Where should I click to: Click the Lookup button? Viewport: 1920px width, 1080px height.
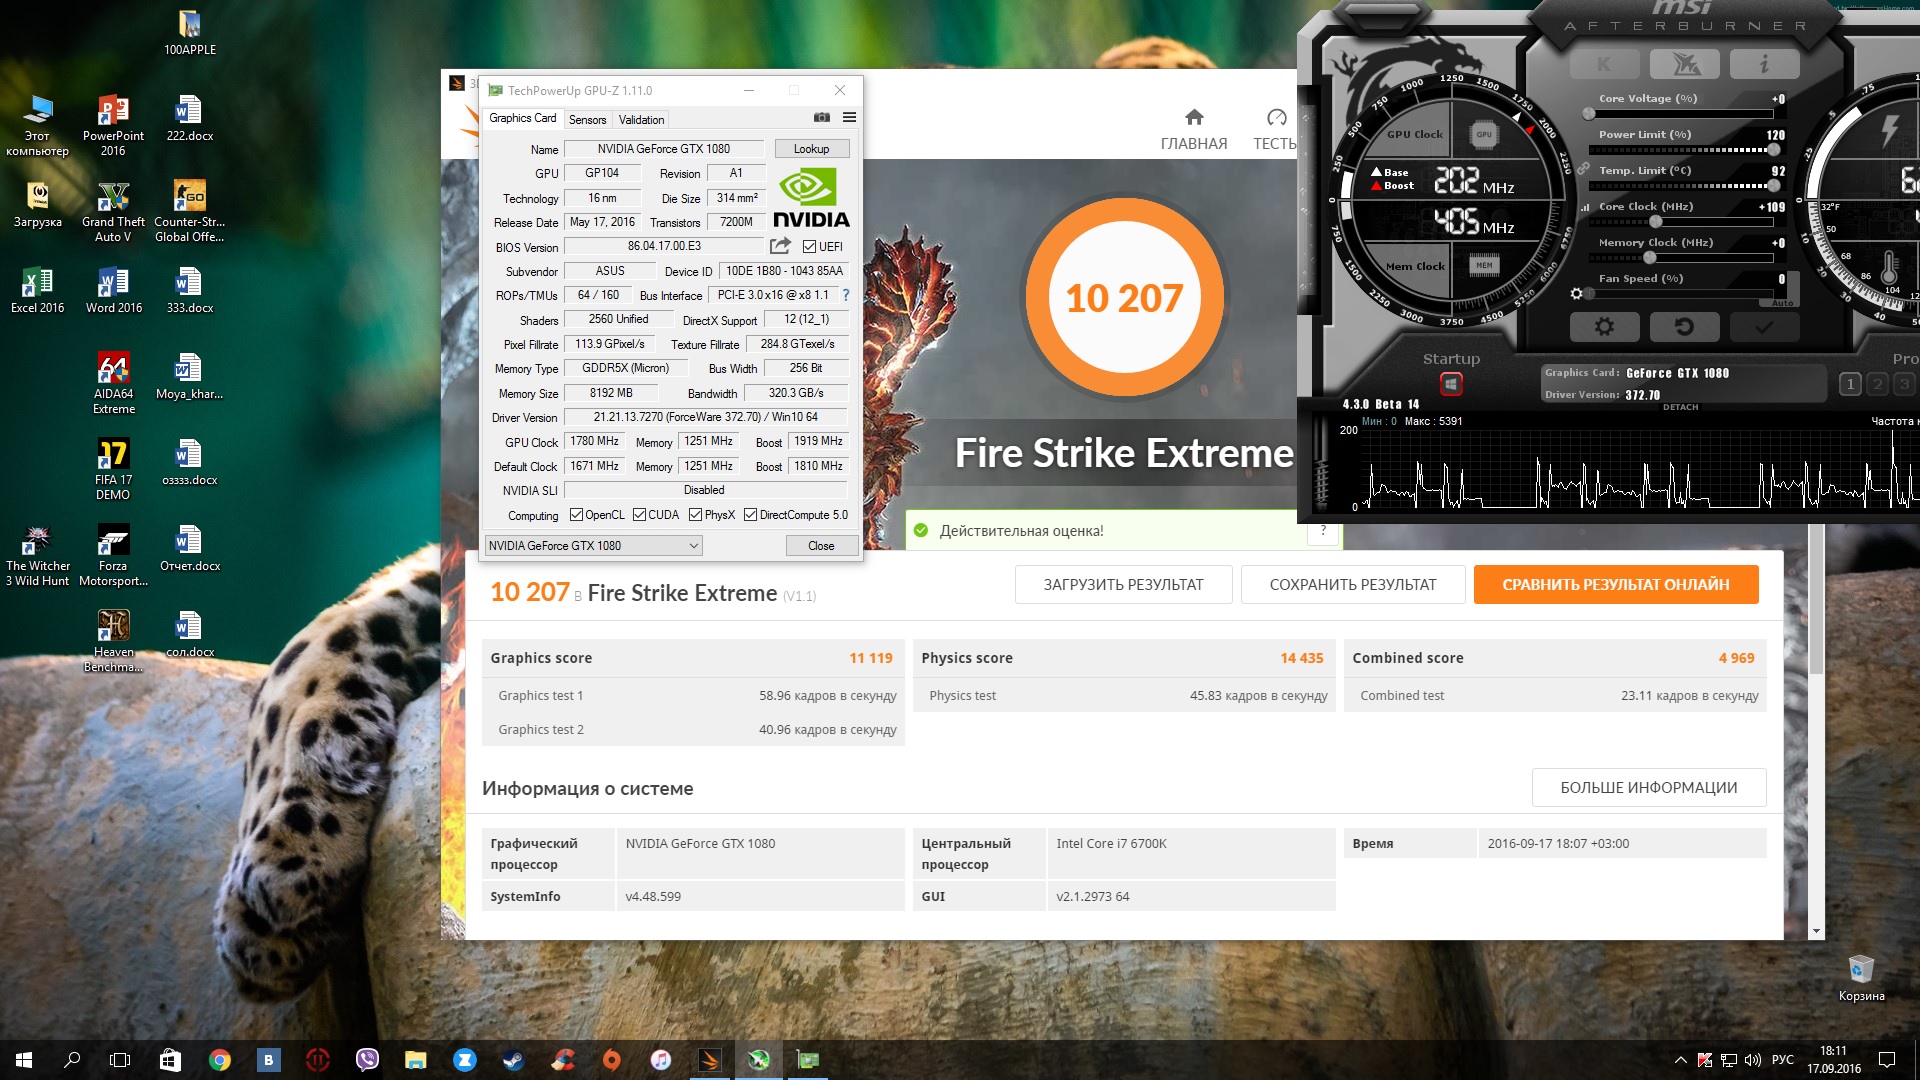point(811,149)
